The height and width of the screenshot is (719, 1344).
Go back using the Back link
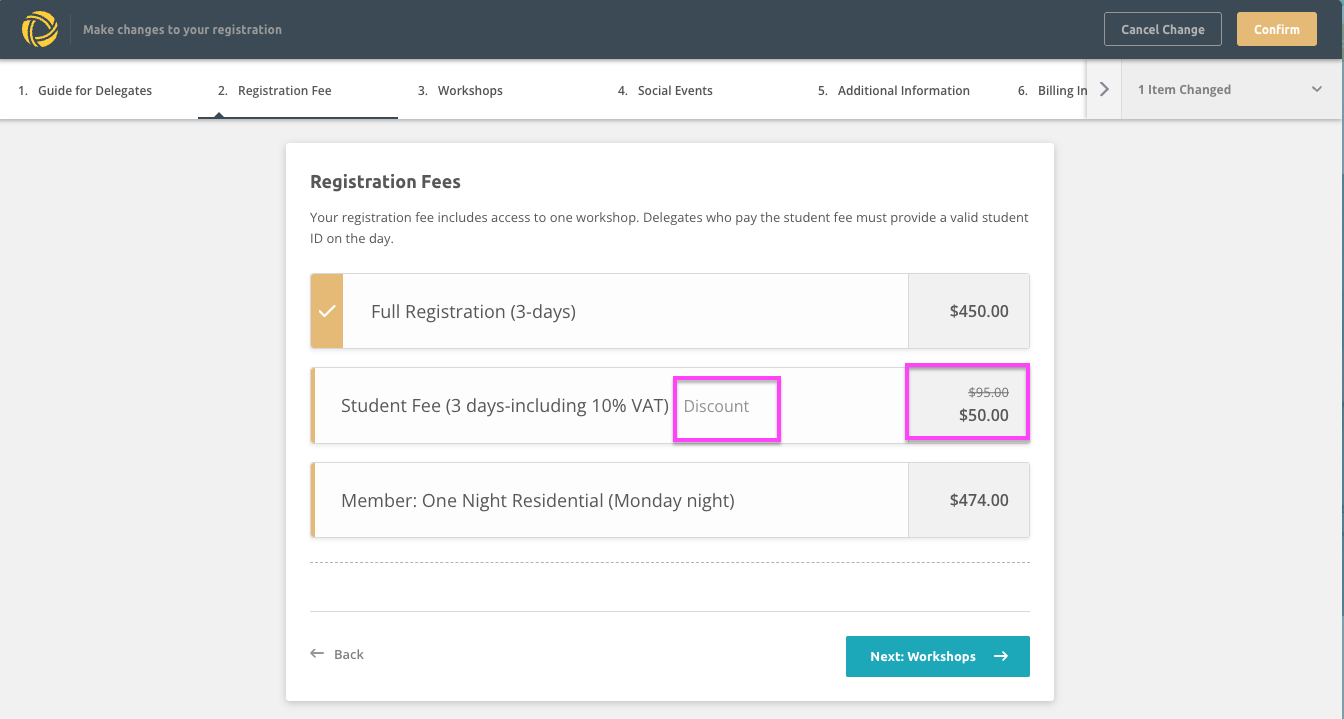tap(337, 654)
